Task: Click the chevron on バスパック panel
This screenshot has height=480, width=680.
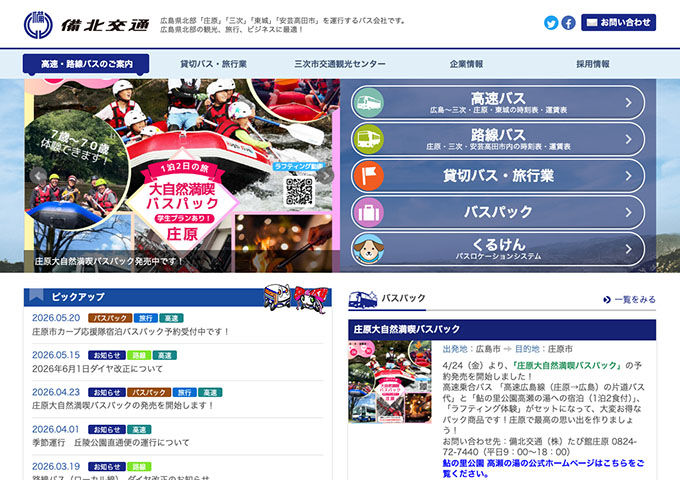Action: pyautogui.click(x=628, y=212)
